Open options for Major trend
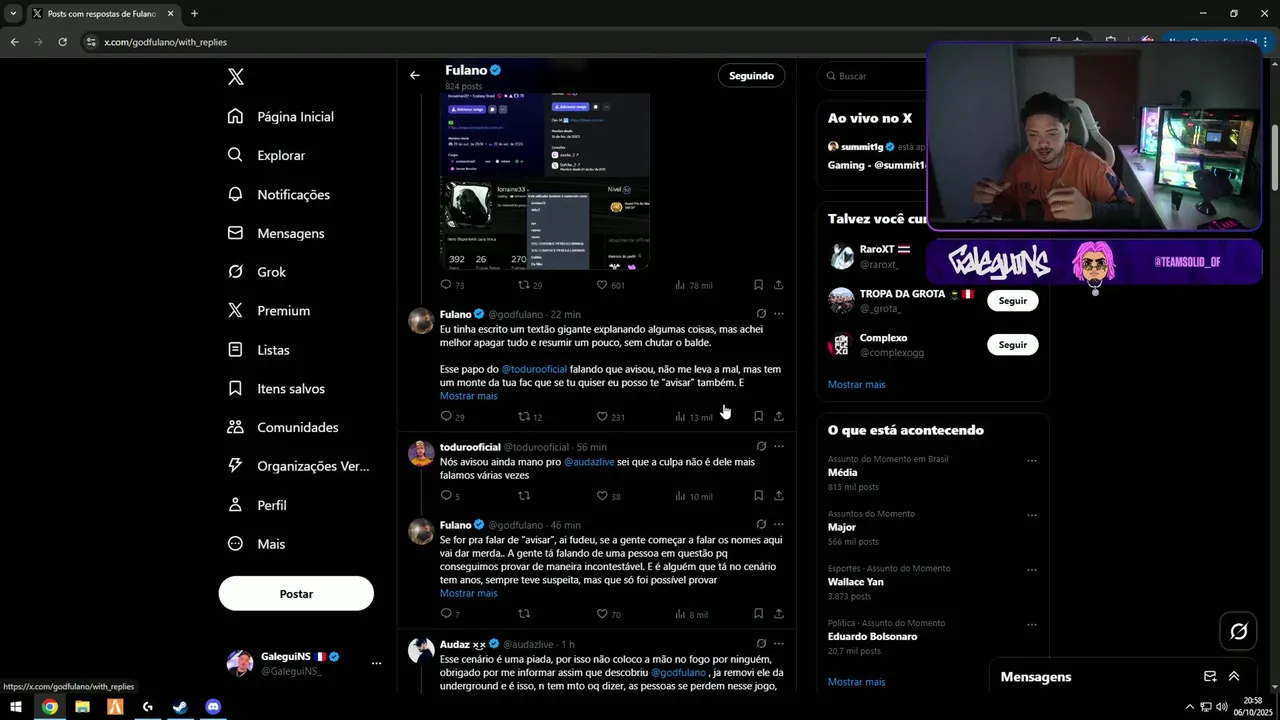Viewport: 1280px width, 720px height. click(x=1032, y=516)
